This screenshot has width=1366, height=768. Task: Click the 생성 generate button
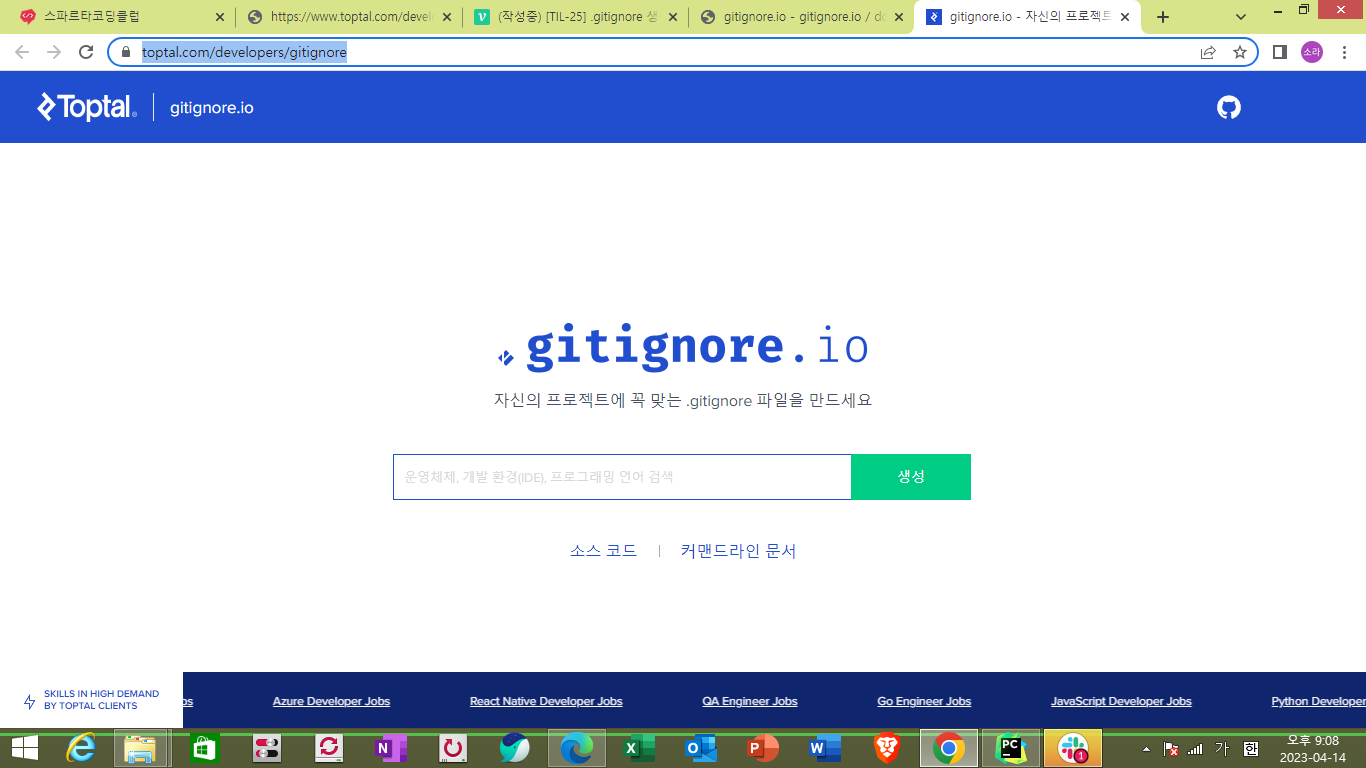coord(910,477)
